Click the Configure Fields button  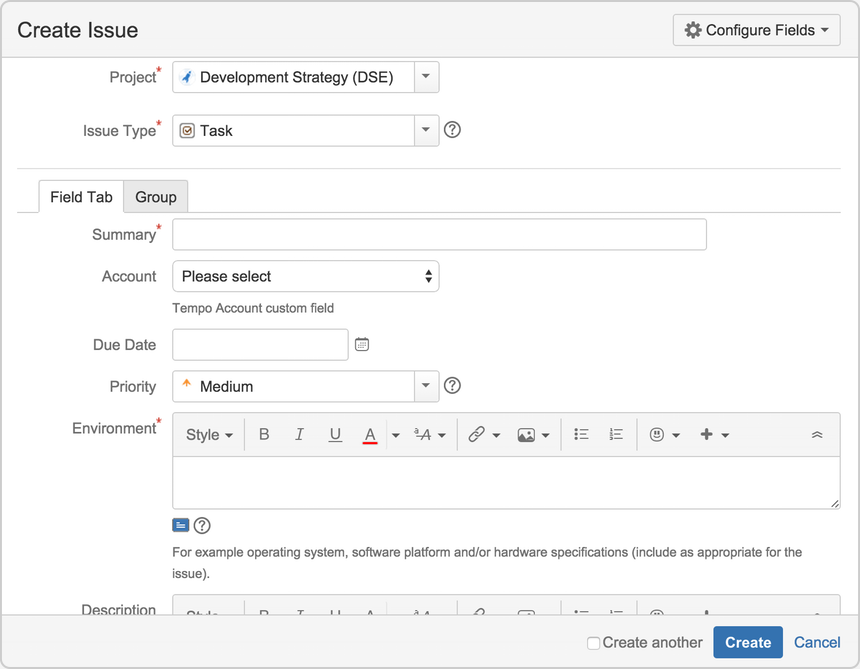tap(756, 30)
